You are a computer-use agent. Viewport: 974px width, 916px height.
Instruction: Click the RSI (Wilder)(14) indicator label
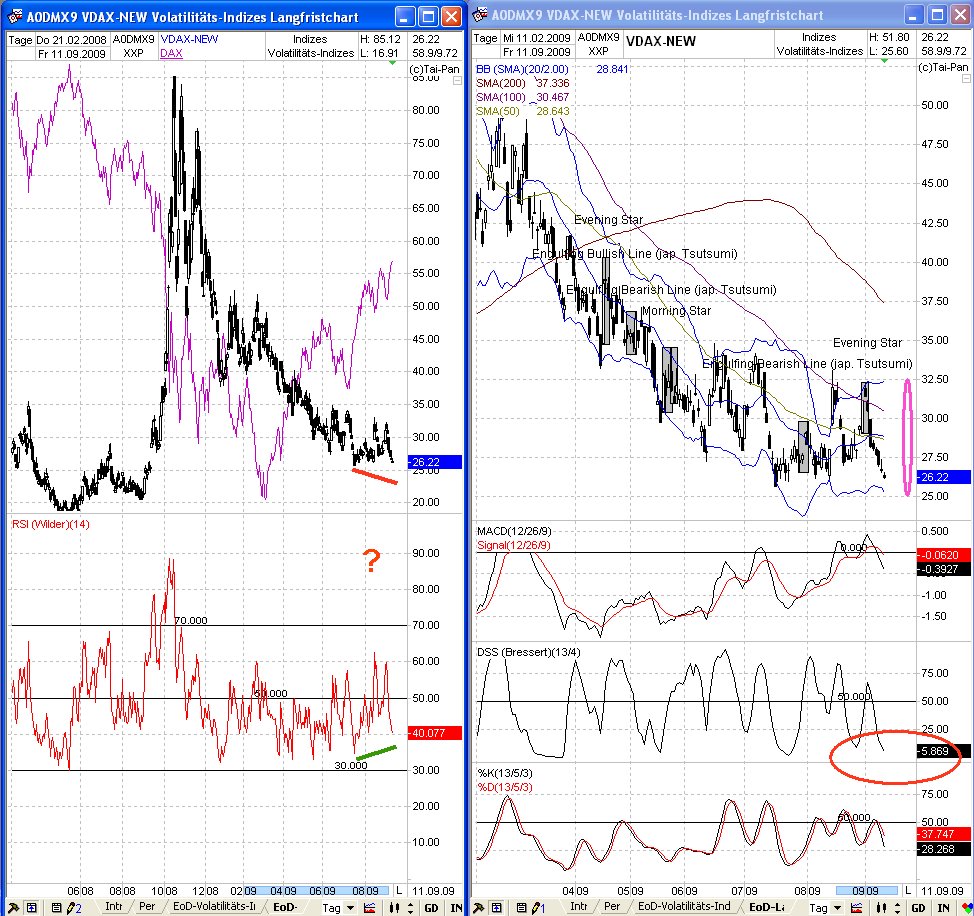(50, 524)
